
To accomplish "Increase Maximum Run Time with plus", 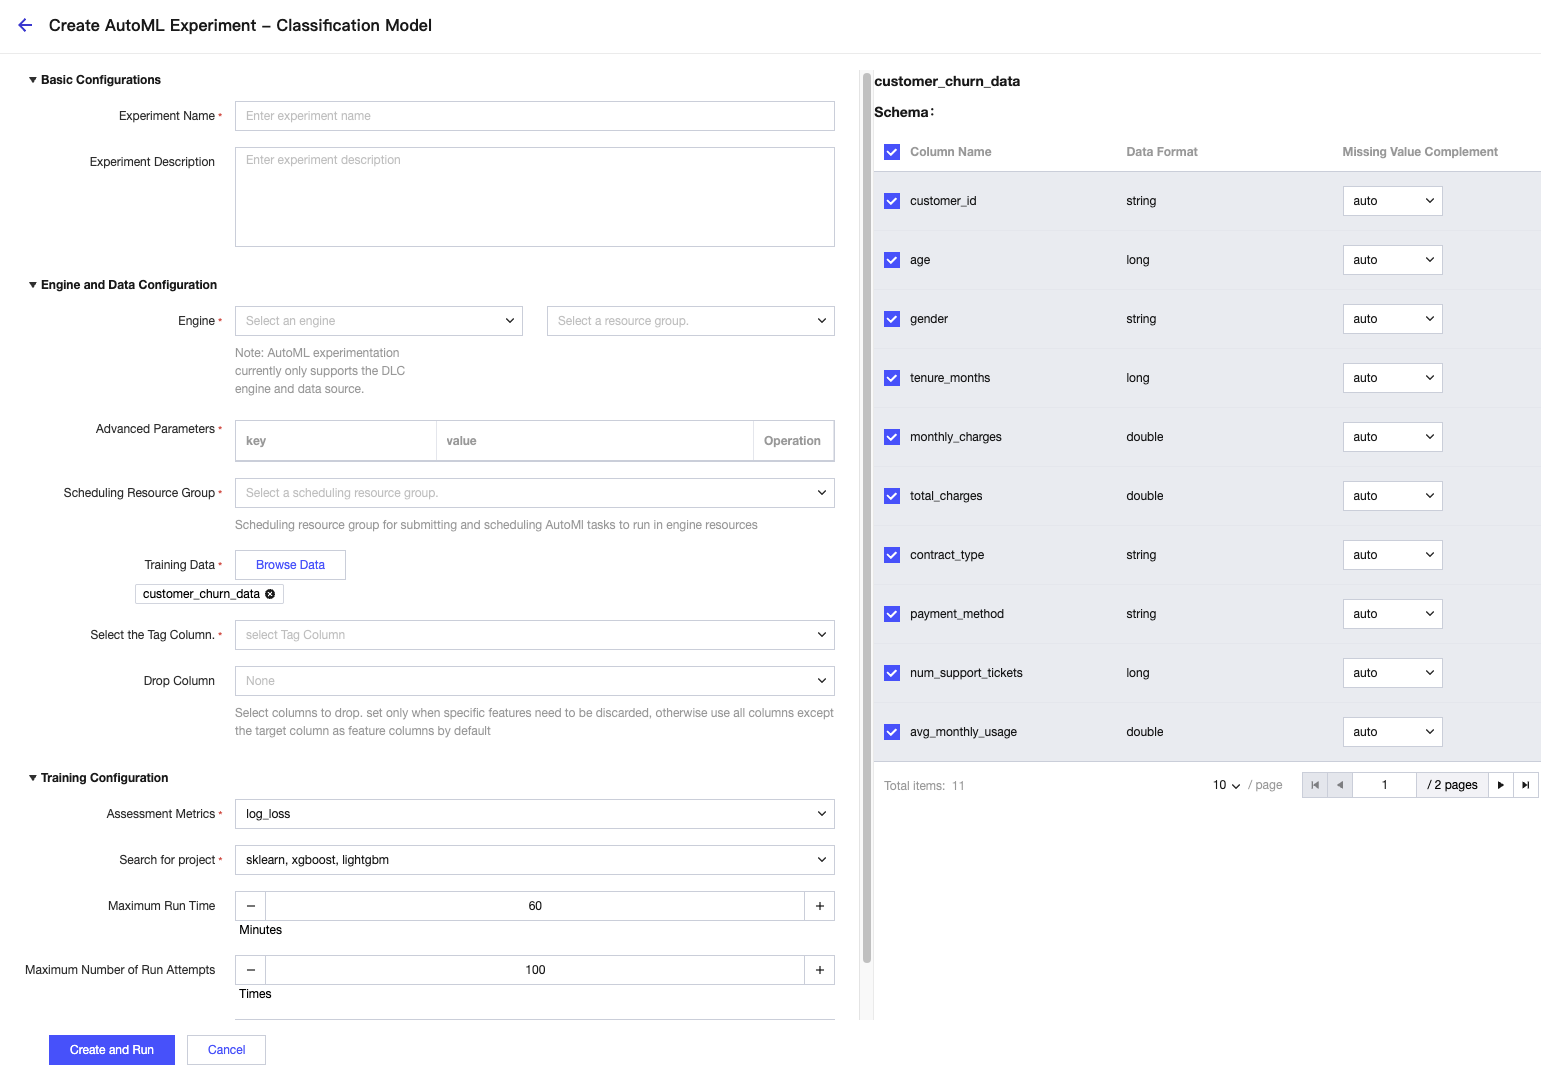I will pyautogui.click(x=819, y=906).
